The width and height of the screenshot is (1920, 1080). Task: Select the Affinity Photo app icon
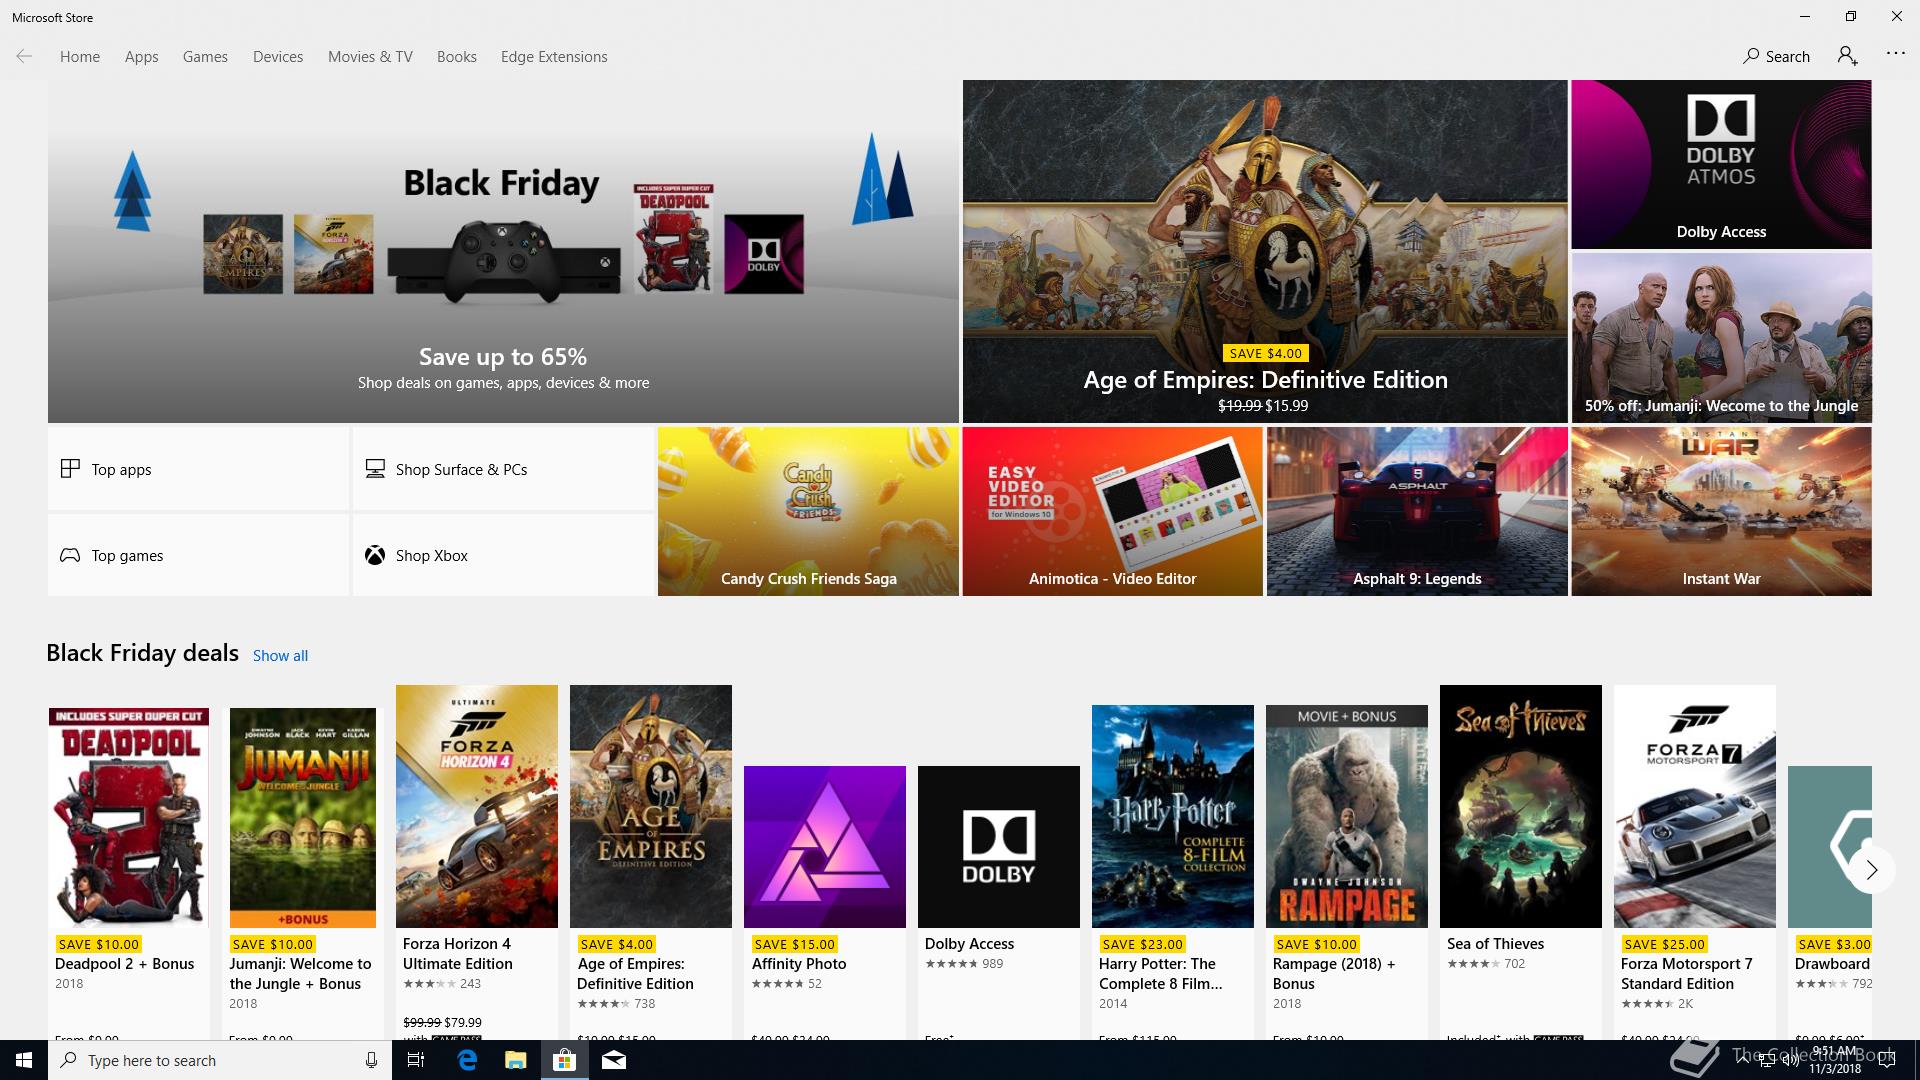[x=825, y=847]
